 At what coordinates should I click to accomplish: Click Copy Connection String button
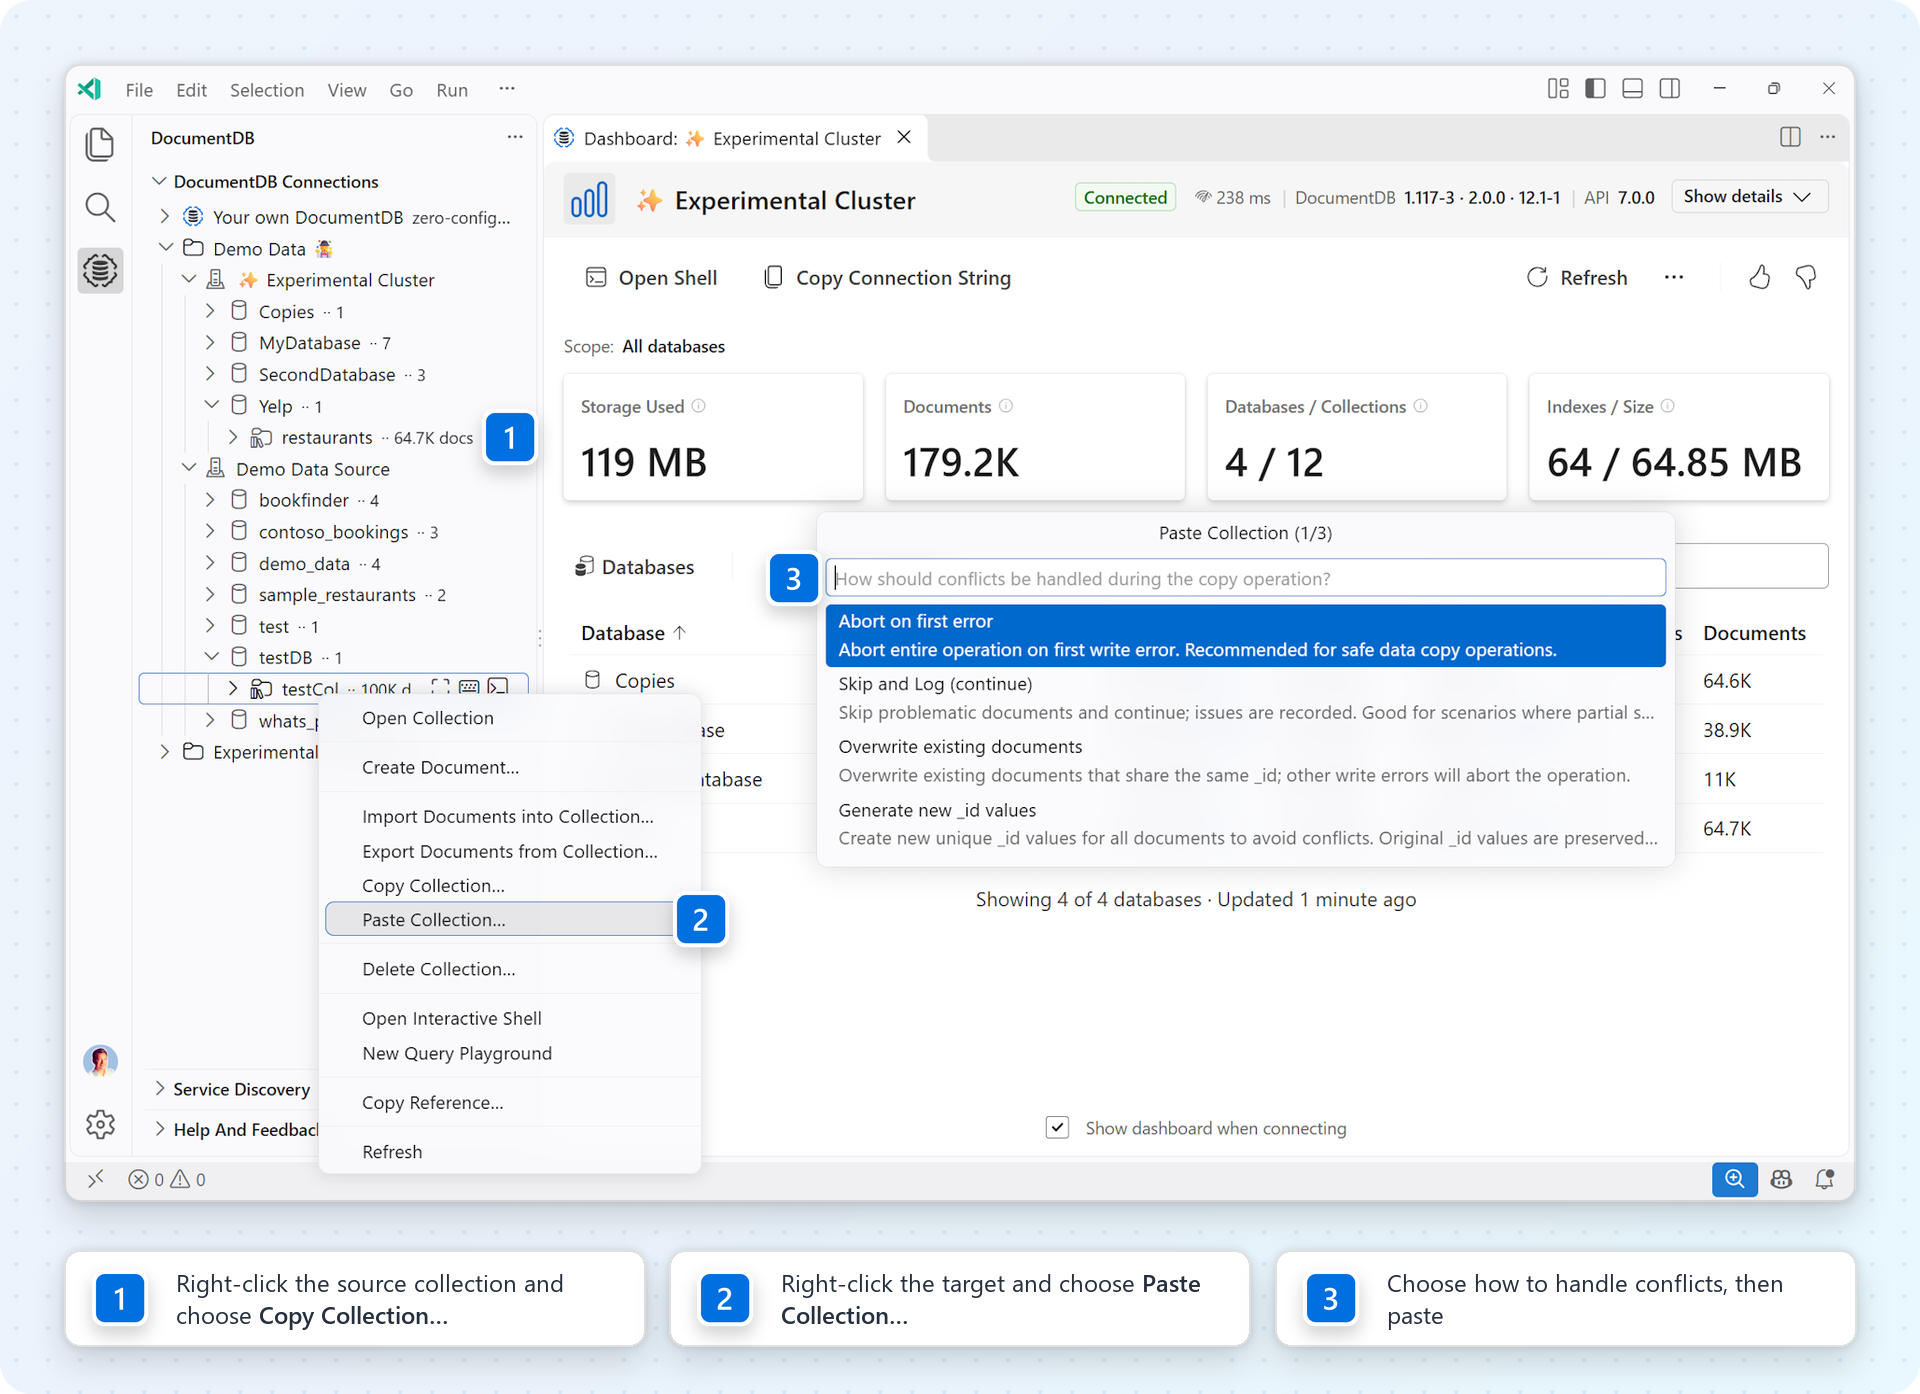pyautogui.click(x=887, y=278)
